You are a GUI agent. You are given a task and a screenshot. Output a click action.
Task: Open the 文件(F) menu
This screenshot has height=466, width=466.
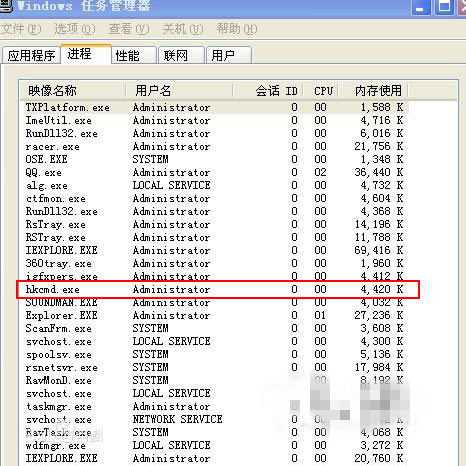21,29
